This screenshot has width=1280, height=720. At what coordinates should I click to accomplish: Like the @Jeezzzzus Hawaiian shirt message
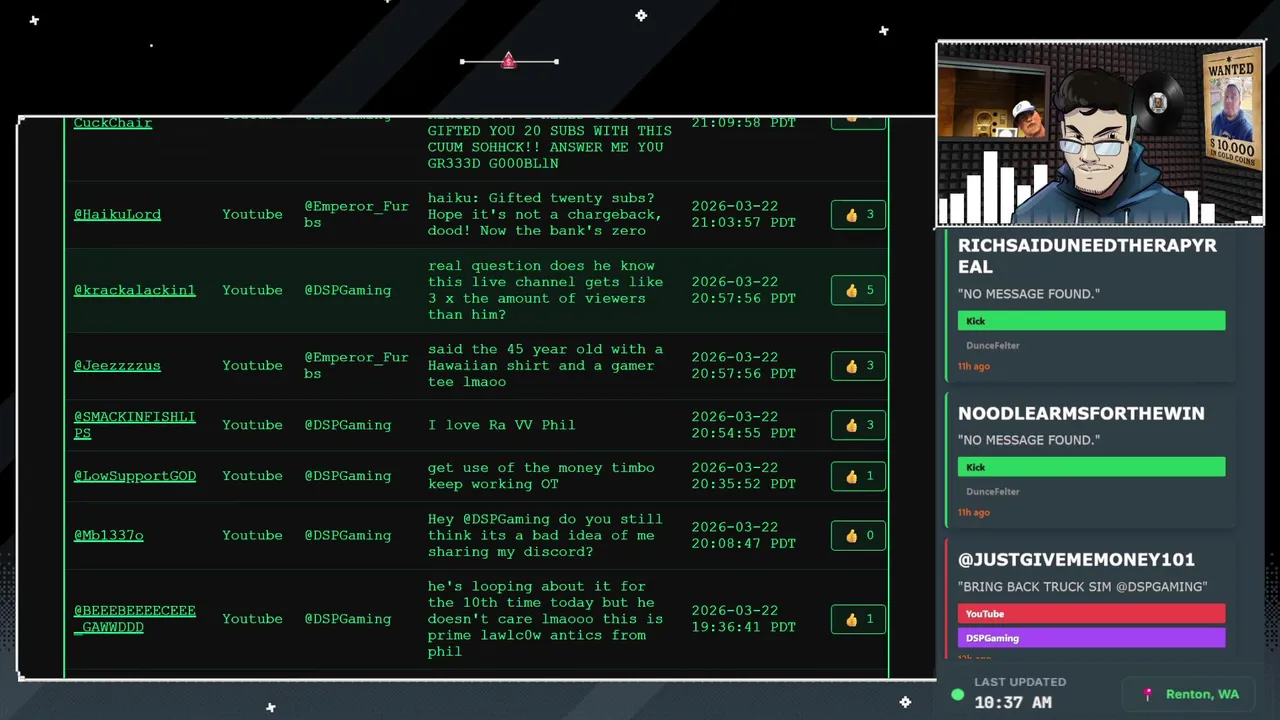pos(858,365)
